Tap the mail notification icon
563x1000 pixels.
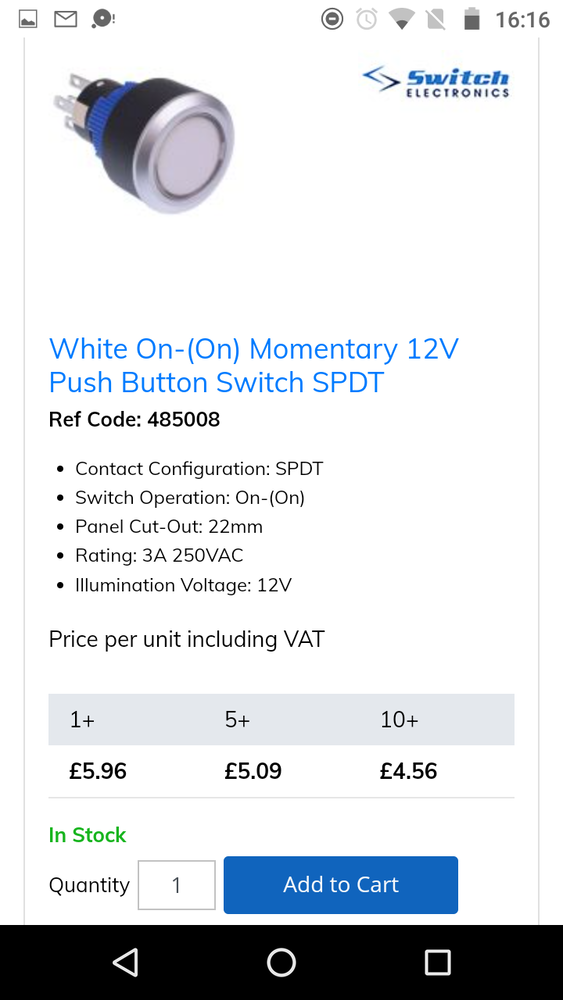click(65, 20)
